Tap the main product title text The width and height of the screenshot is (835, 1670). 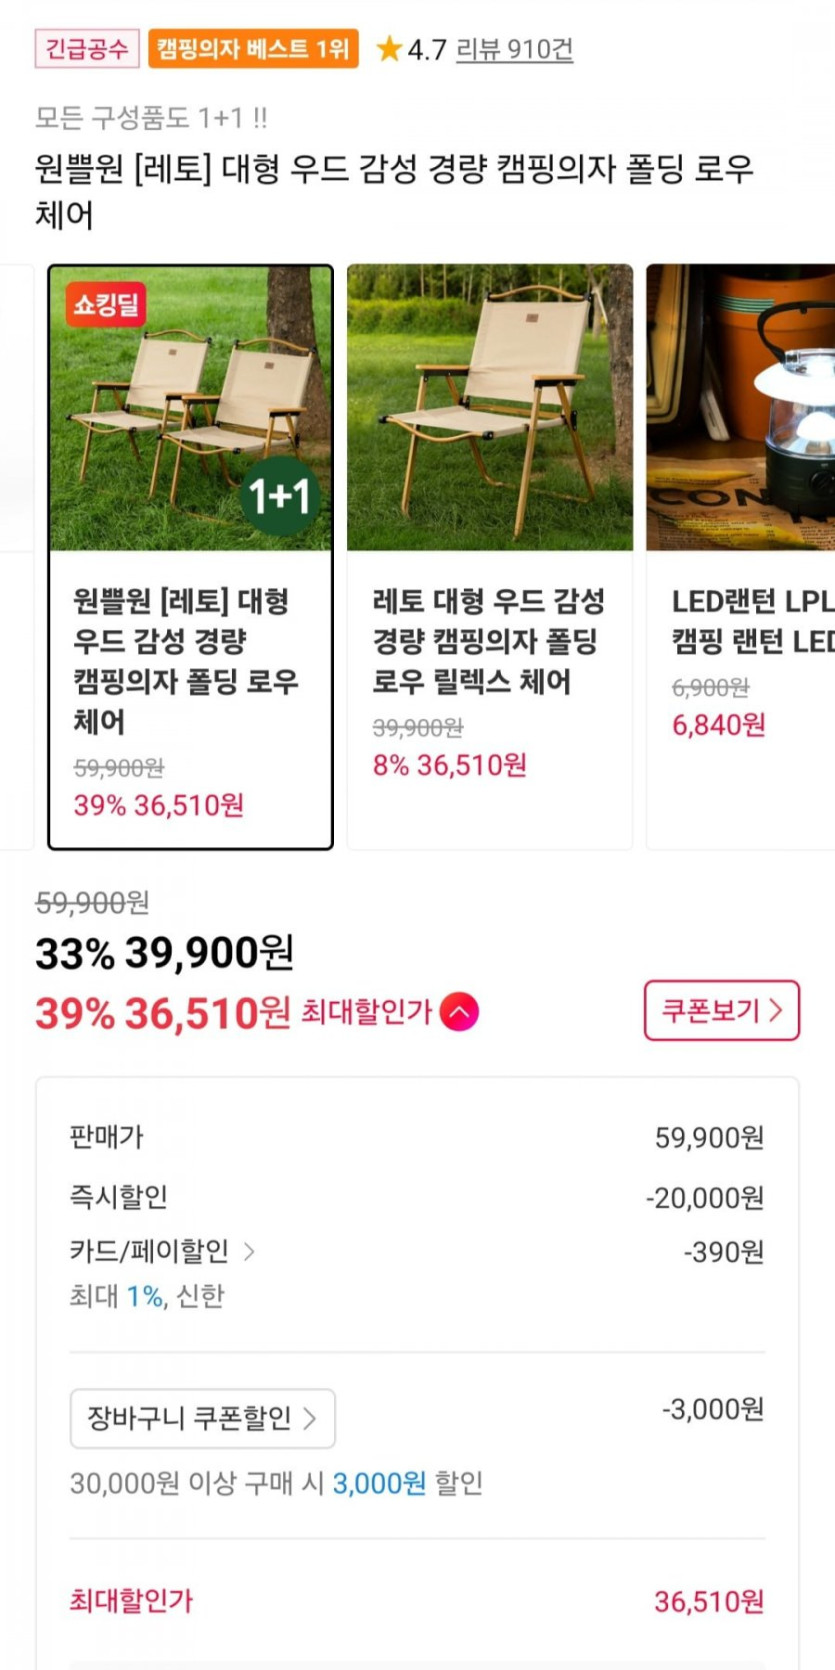click(x=393, y=190)
